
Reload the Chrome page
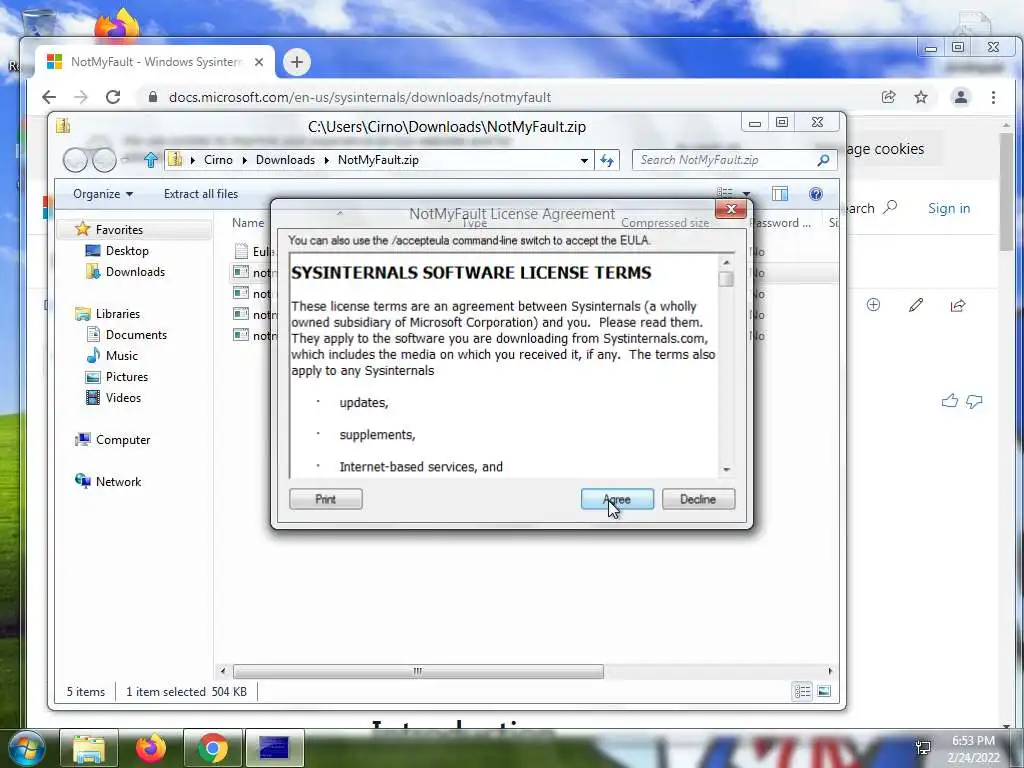pos(113,97)
